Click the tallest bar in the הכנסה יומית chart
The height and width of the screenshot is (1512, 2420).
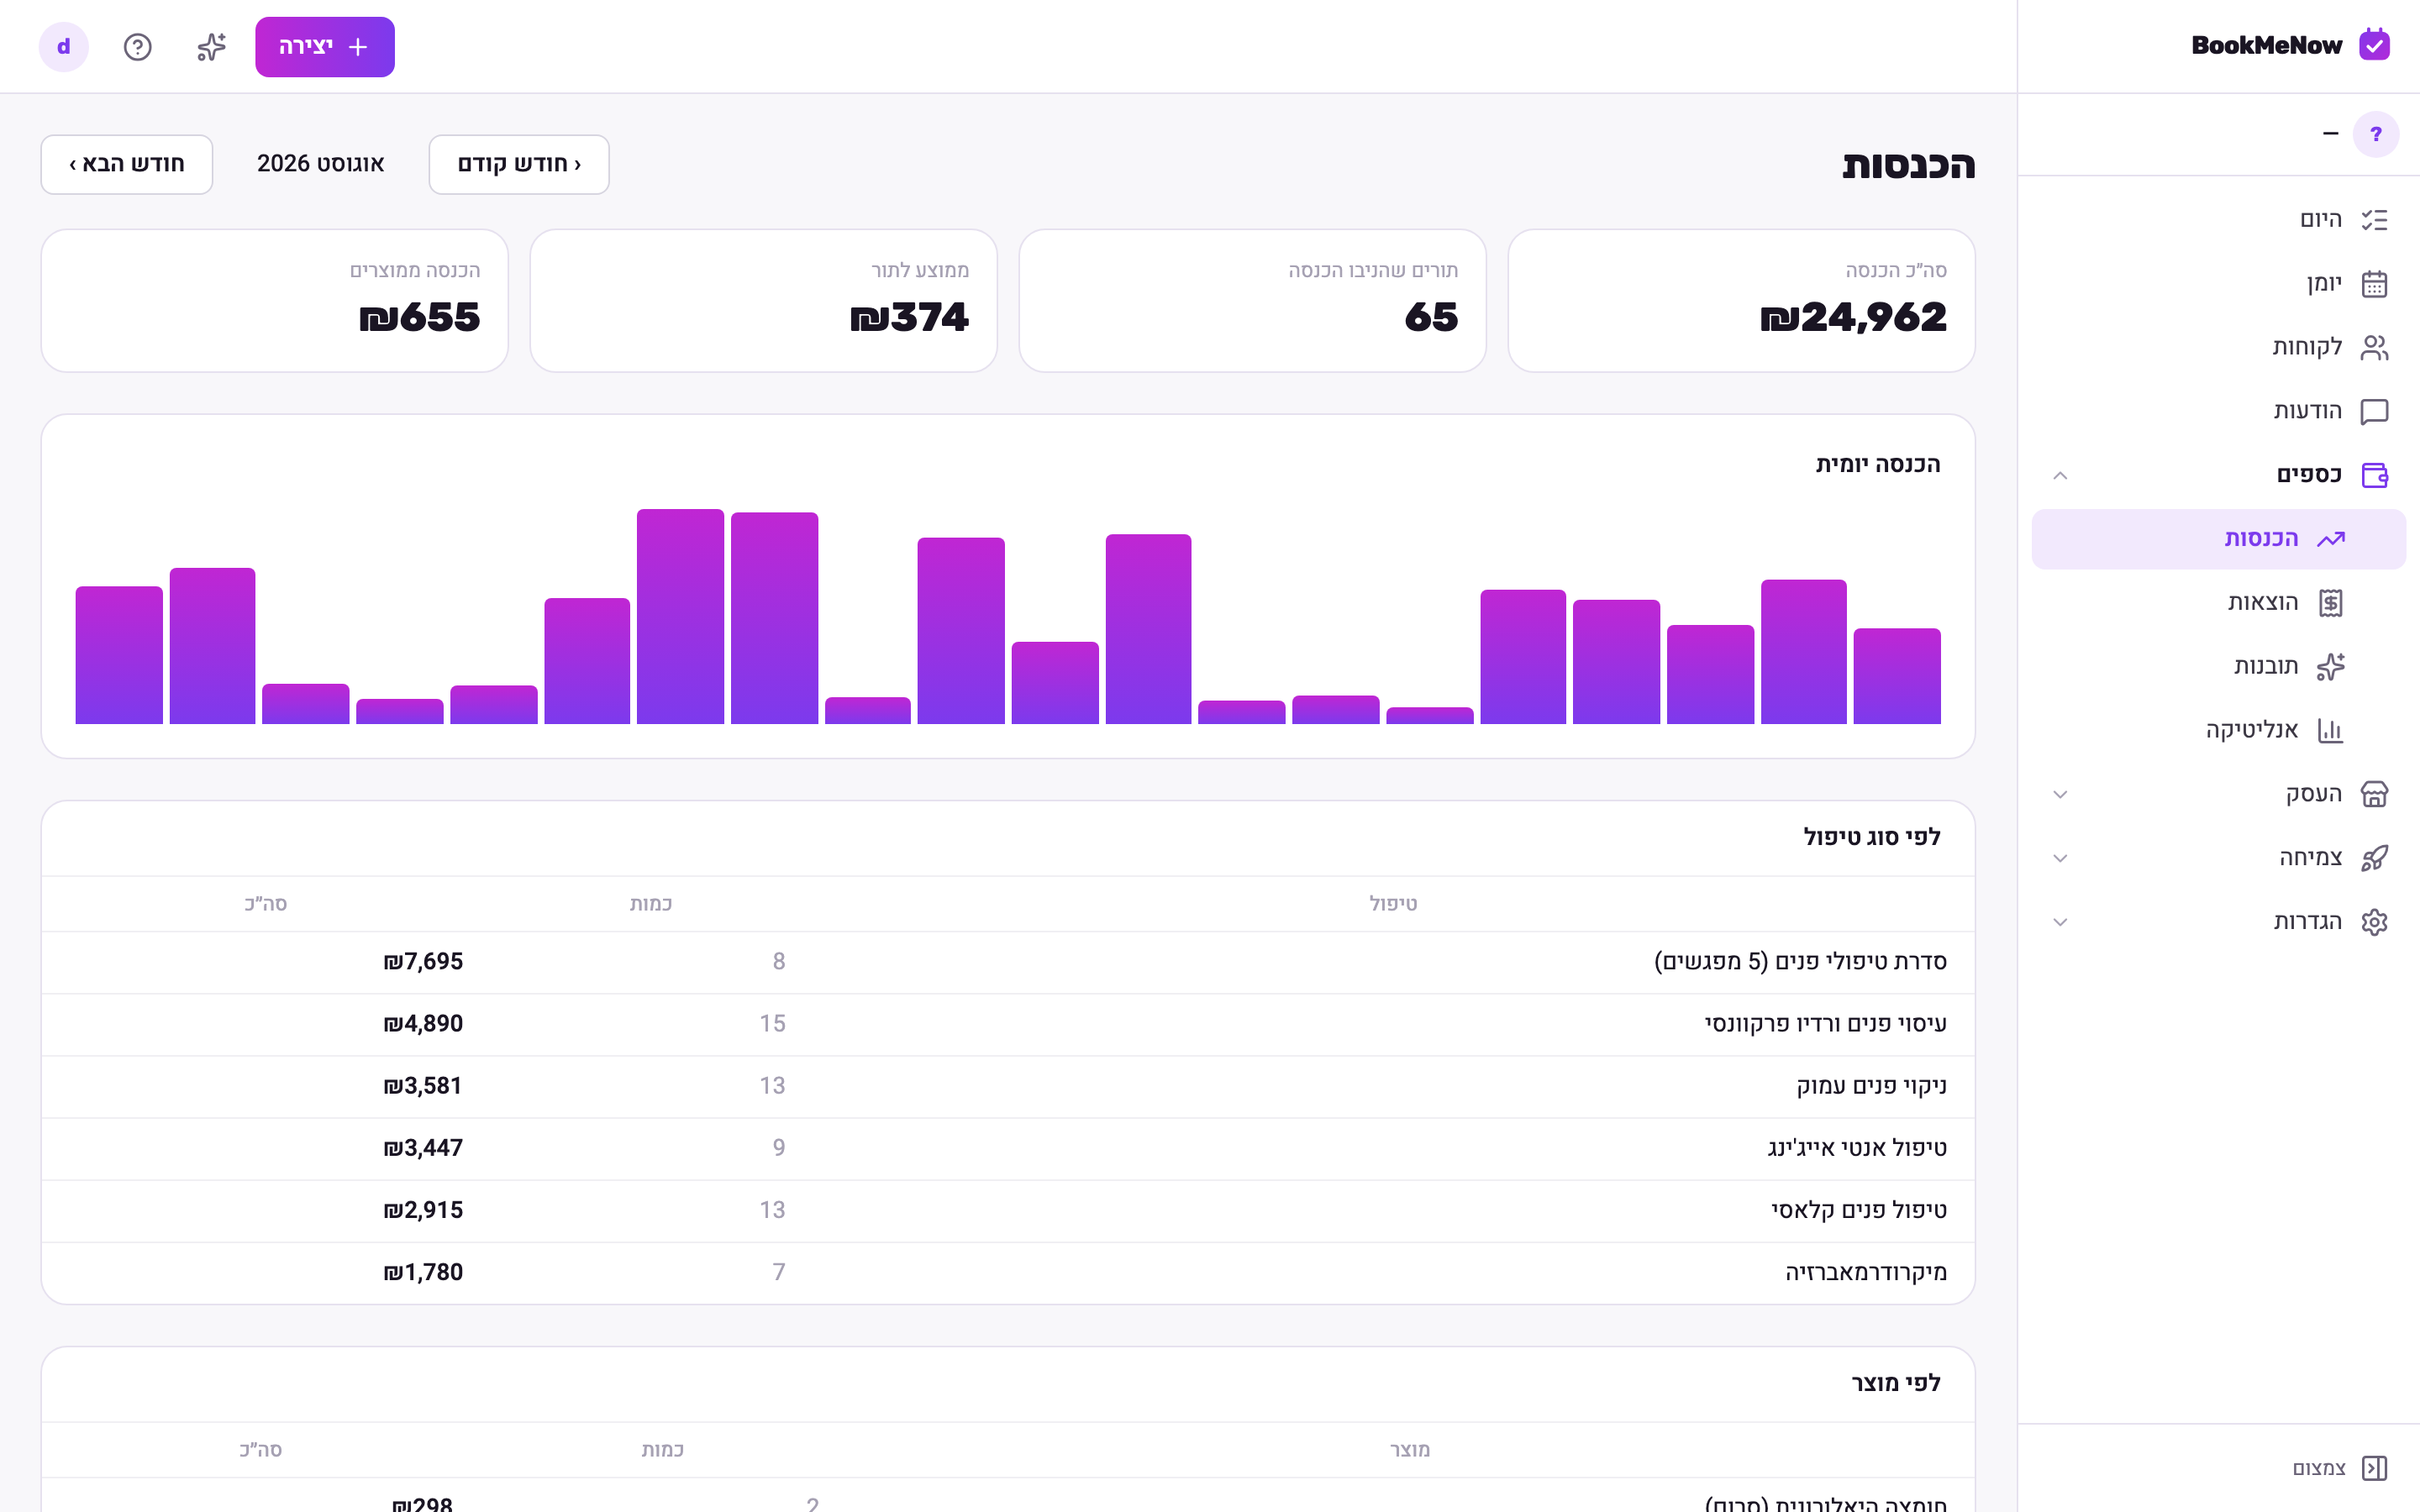(680, 616)
